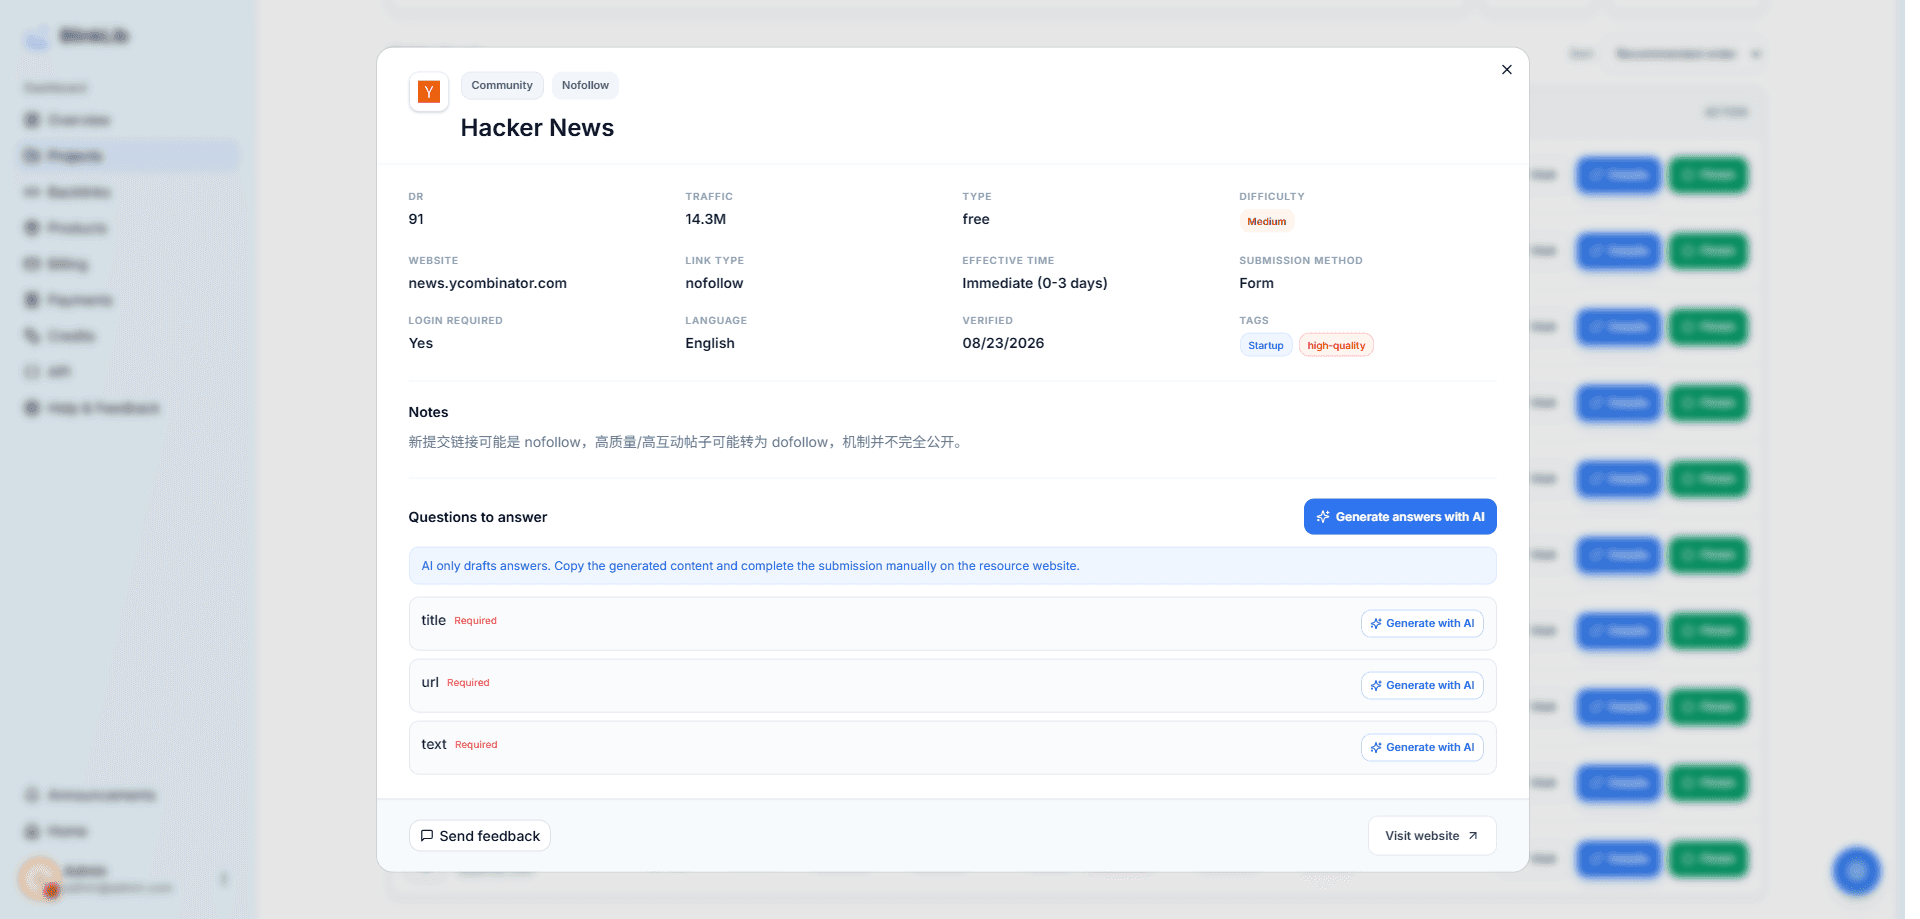Select Yes under Login Required
This screenshot has height=919, width=1920.
coord(421,344)
